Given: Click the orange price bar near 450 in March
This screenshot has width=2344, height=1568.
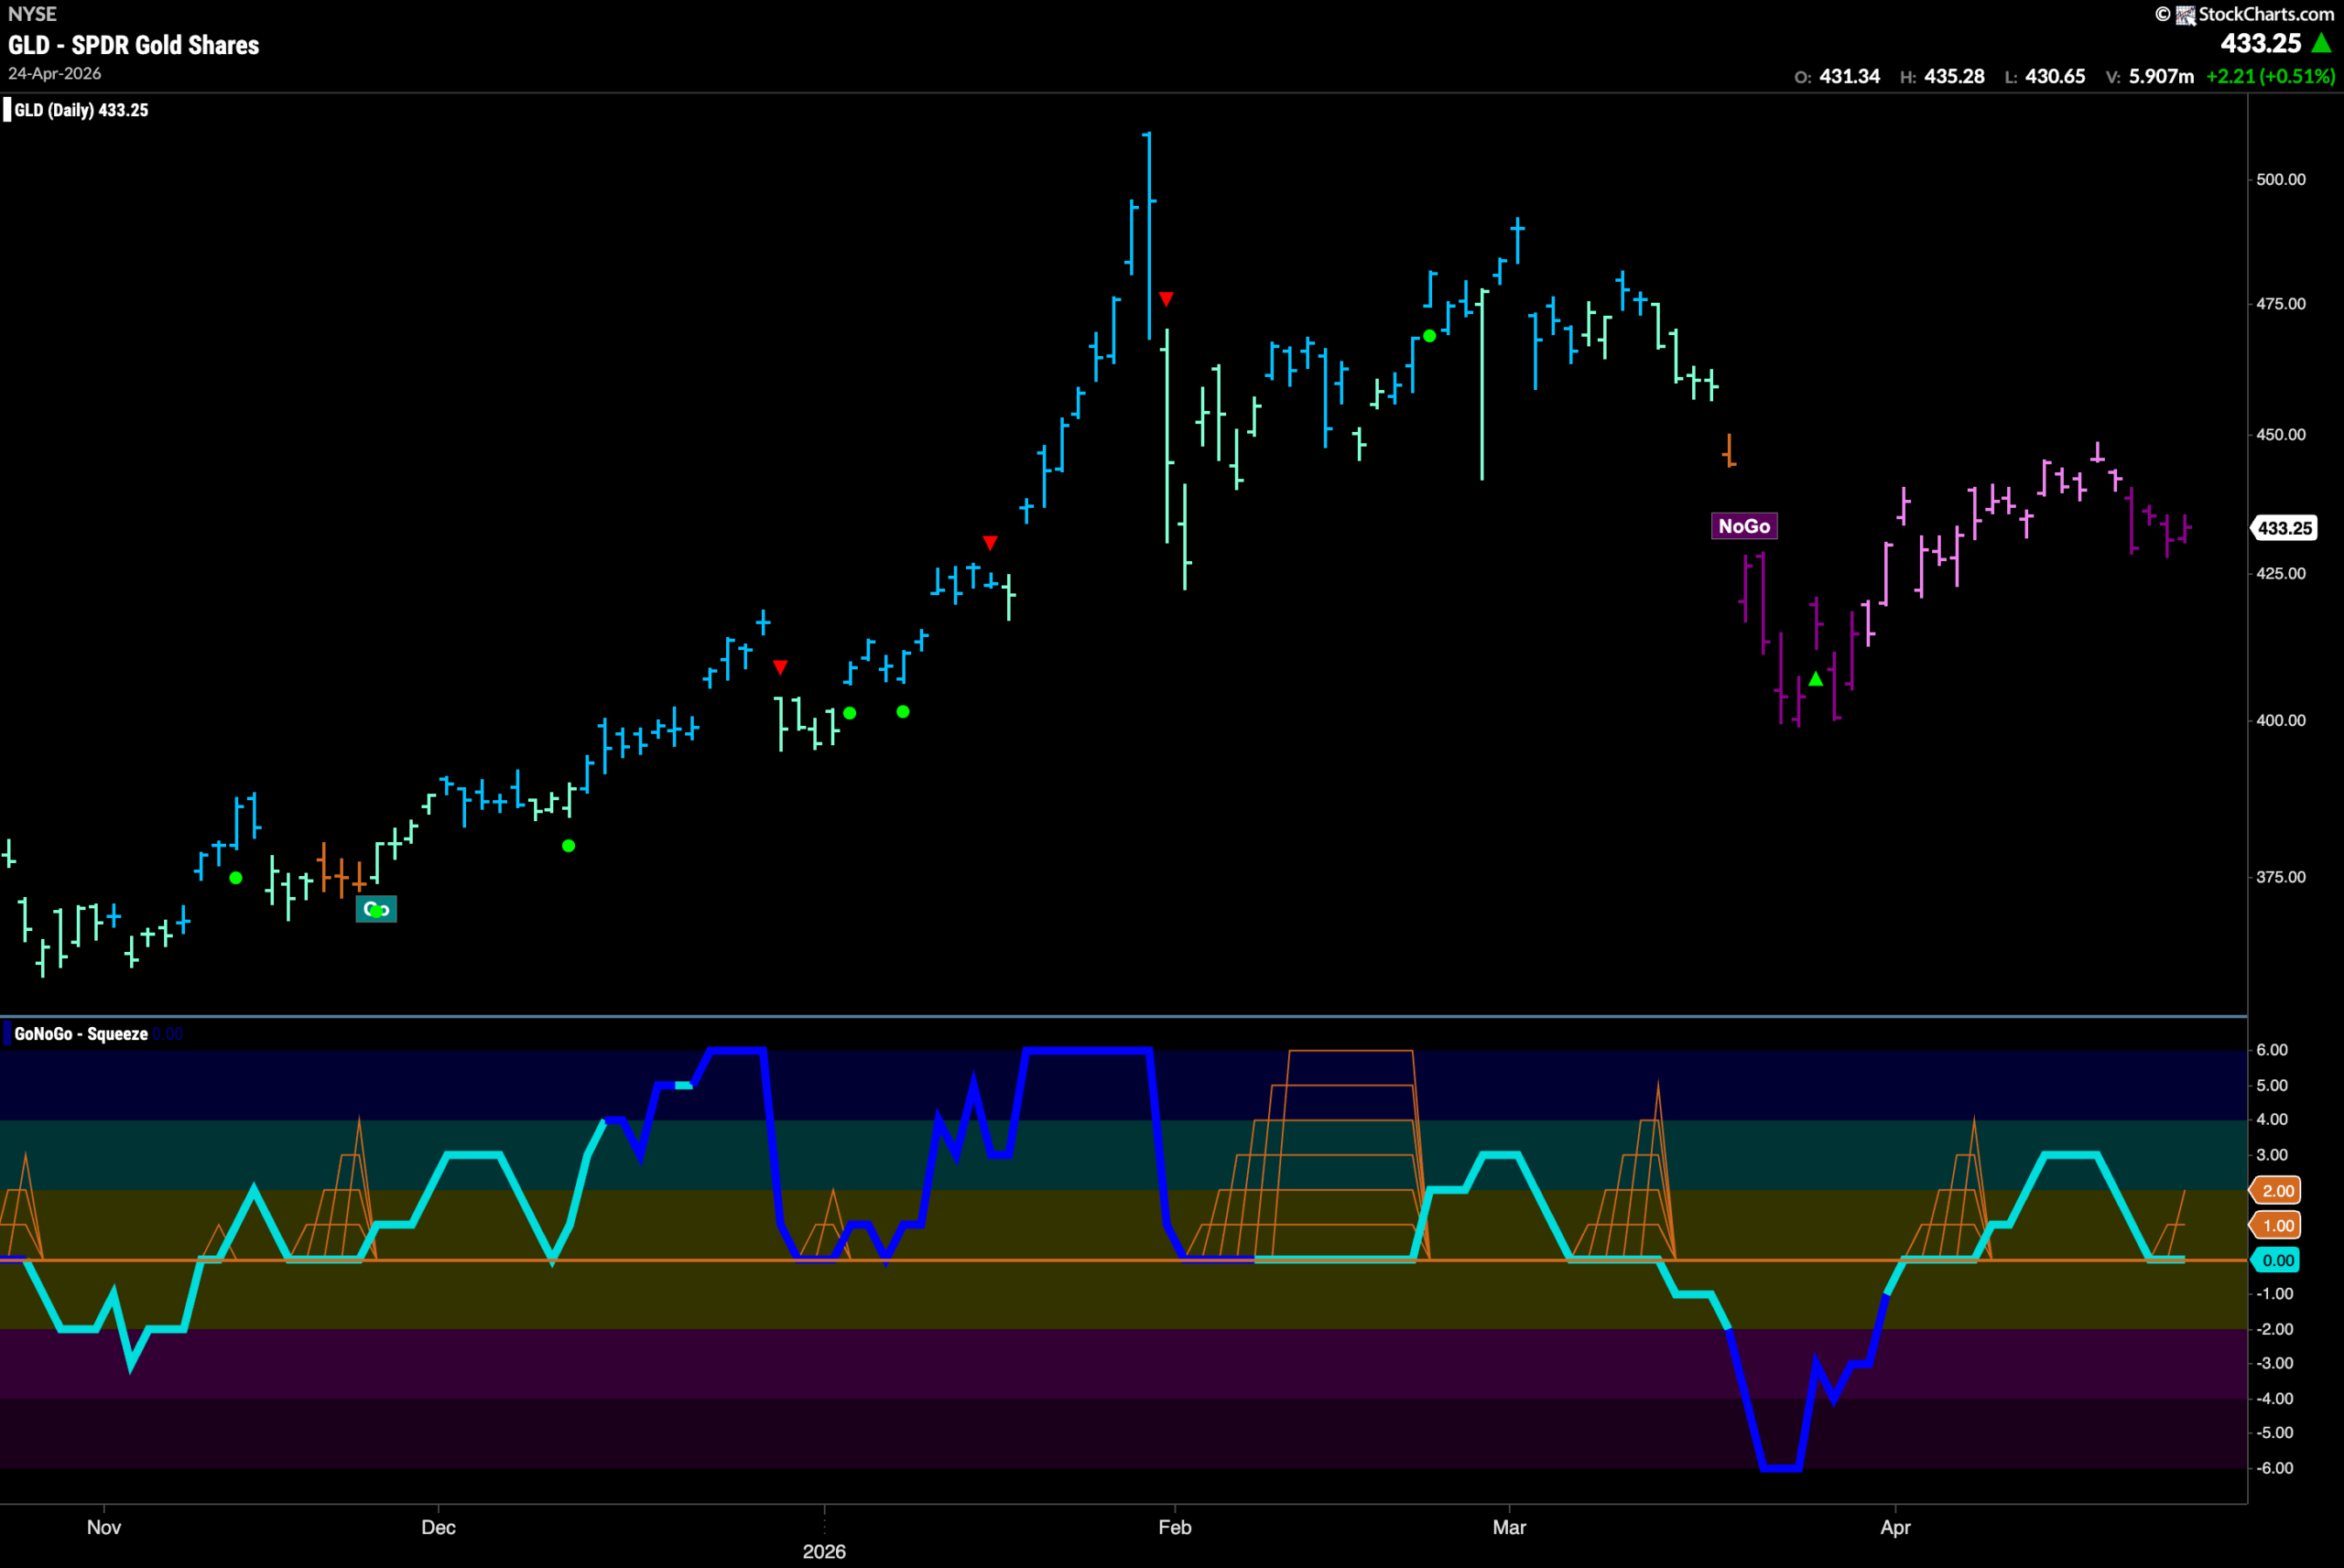Looking at the screenshot, I should click(1729, 451).
